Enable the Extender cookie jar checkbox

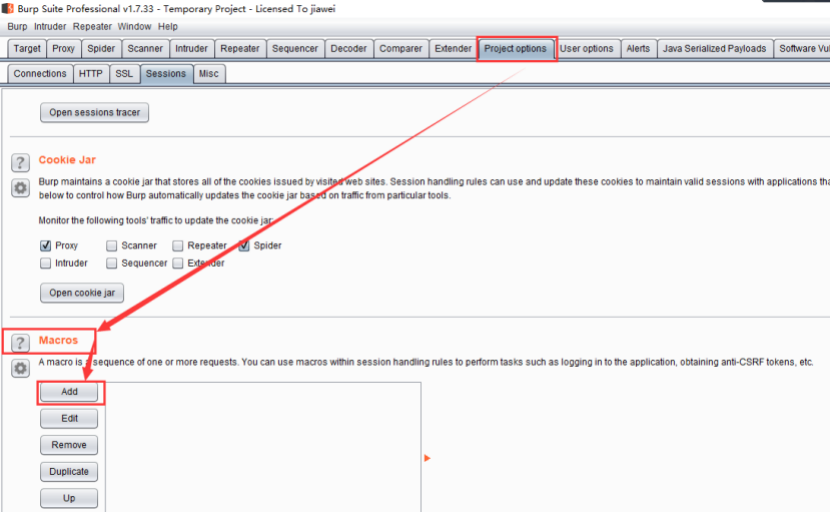[x=178, y=263]
